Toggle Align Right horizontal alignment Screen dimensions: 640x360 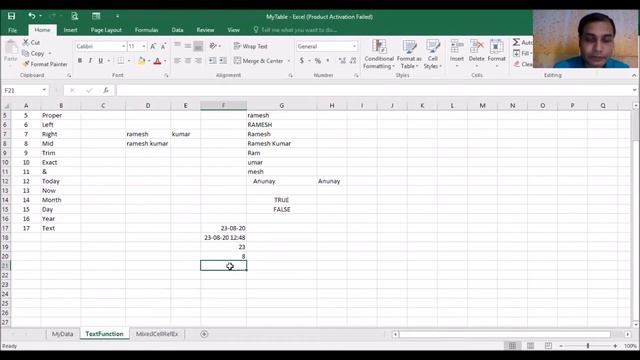[198, 60]
